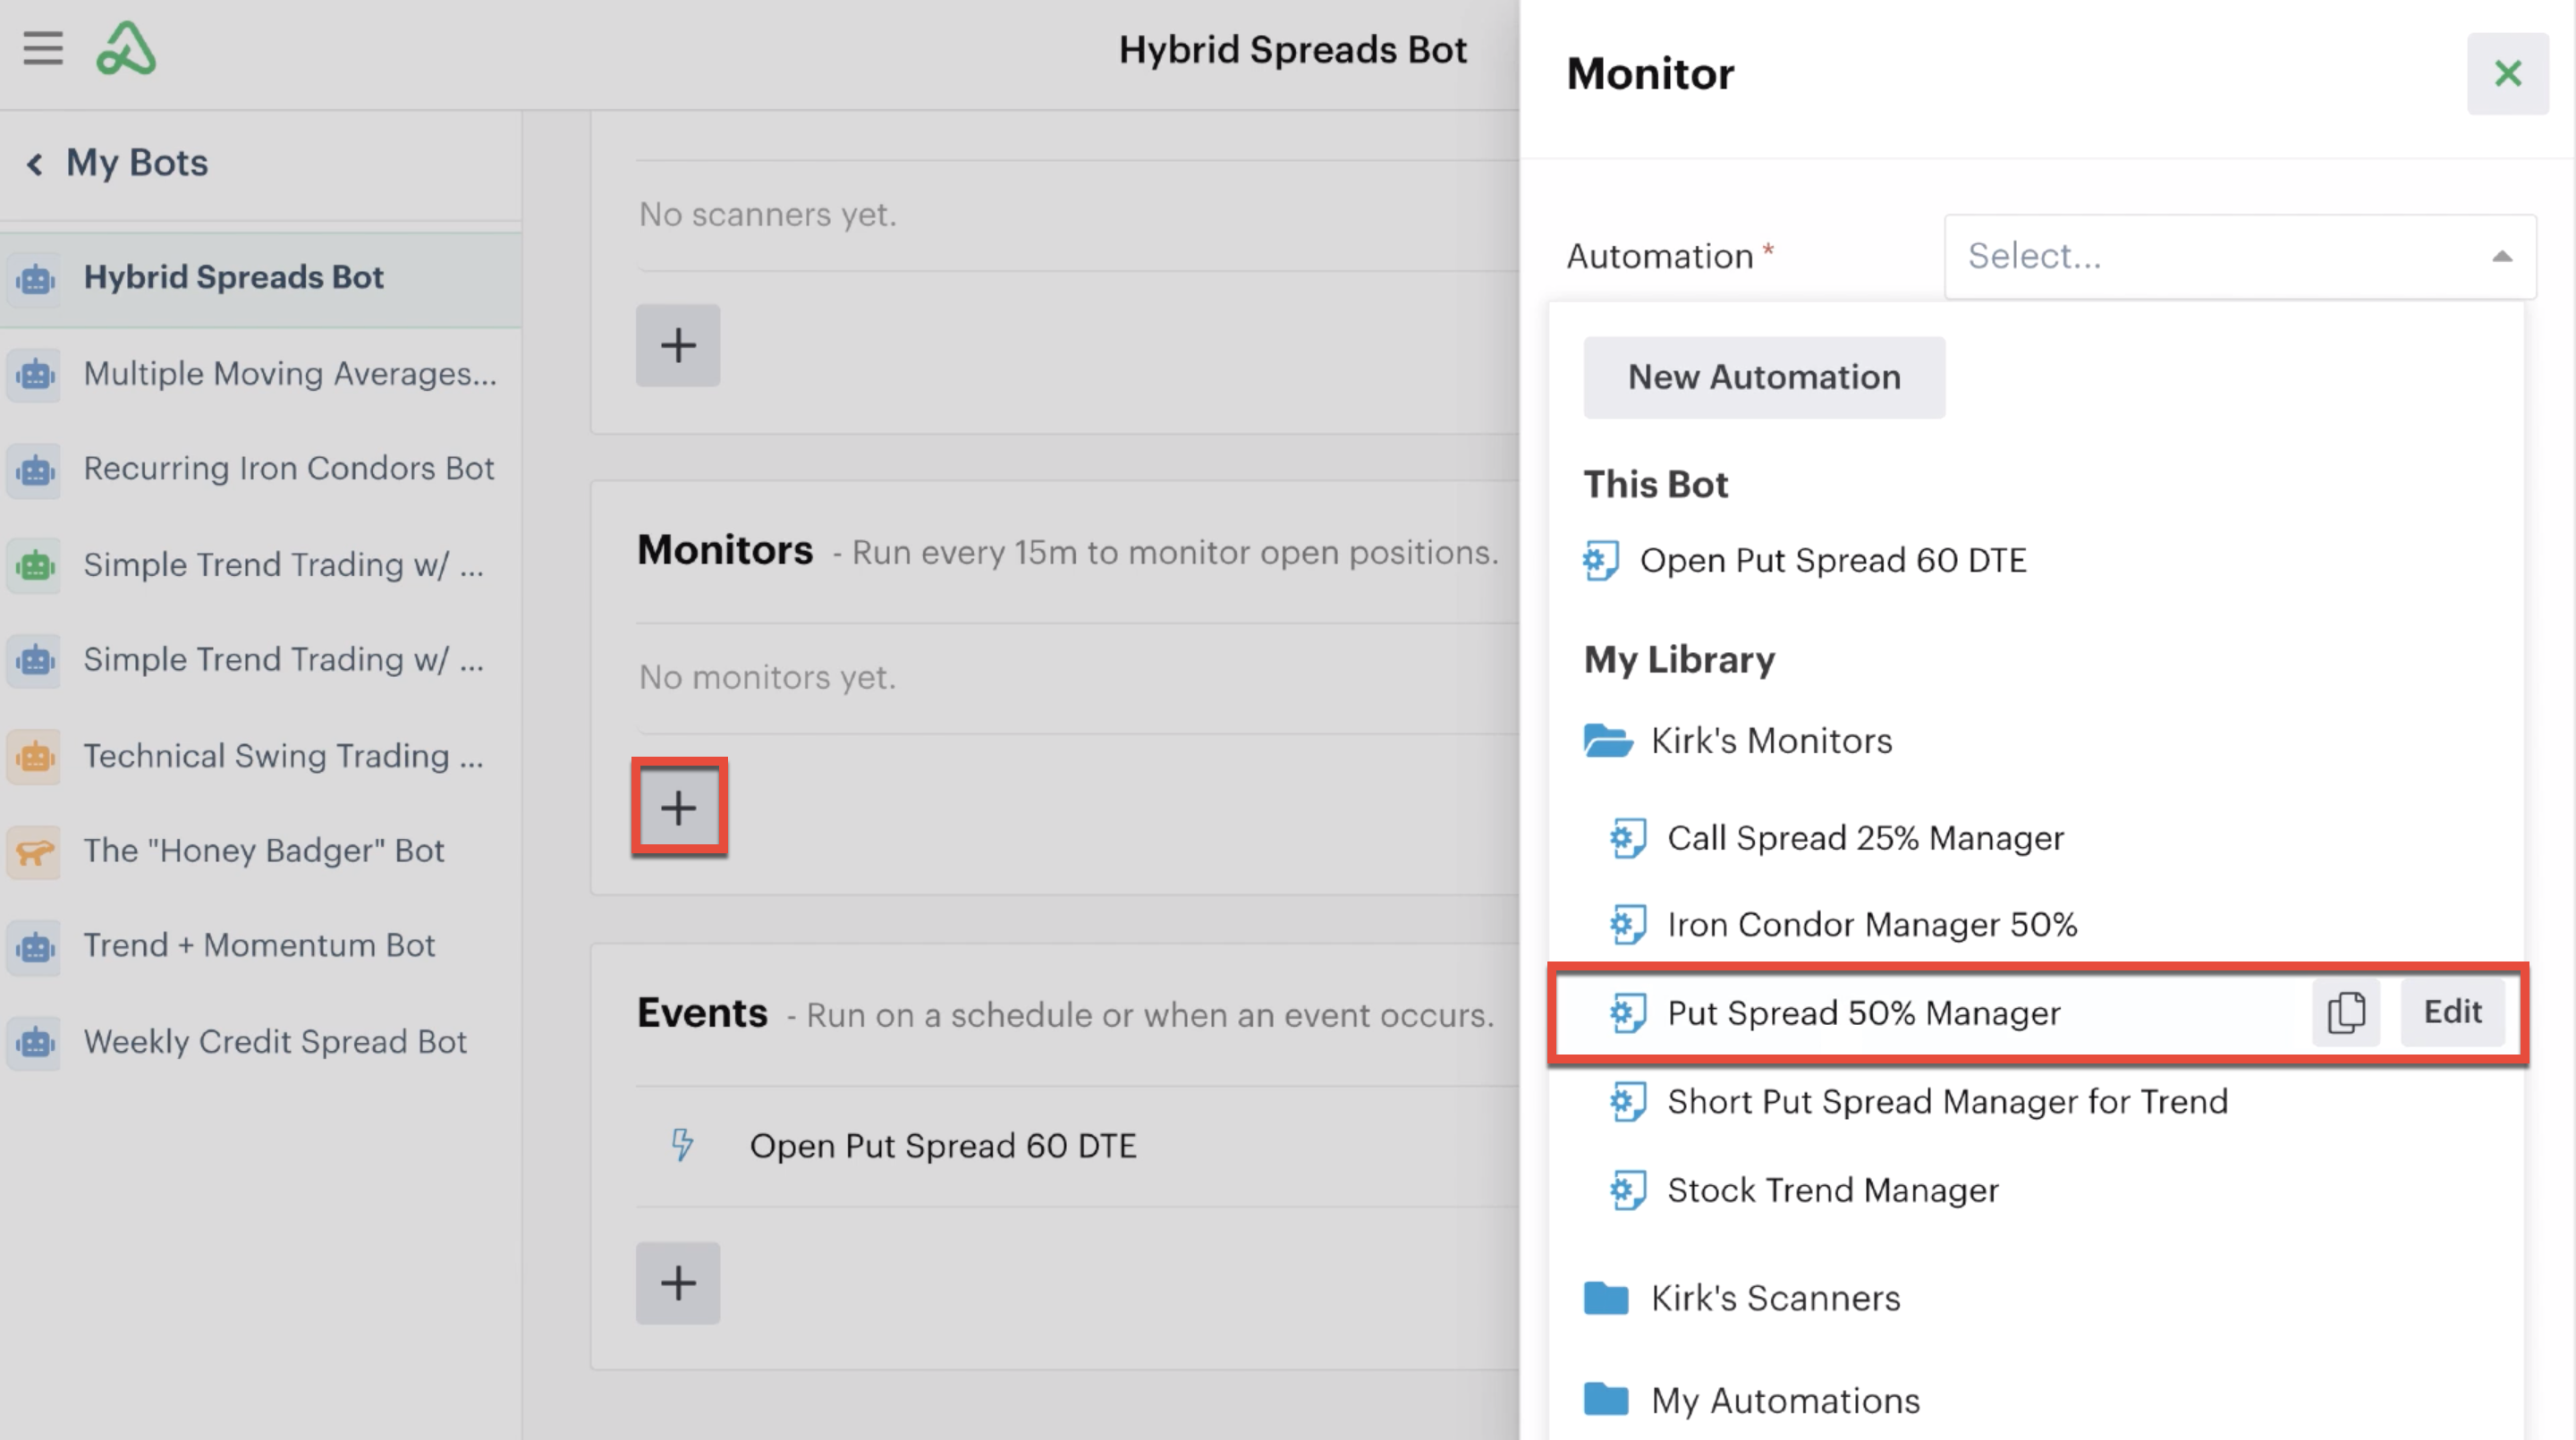Click the blue second Simple Trend Trading icon
The width and height of the screenshot is (2576, 1440).
35,660
